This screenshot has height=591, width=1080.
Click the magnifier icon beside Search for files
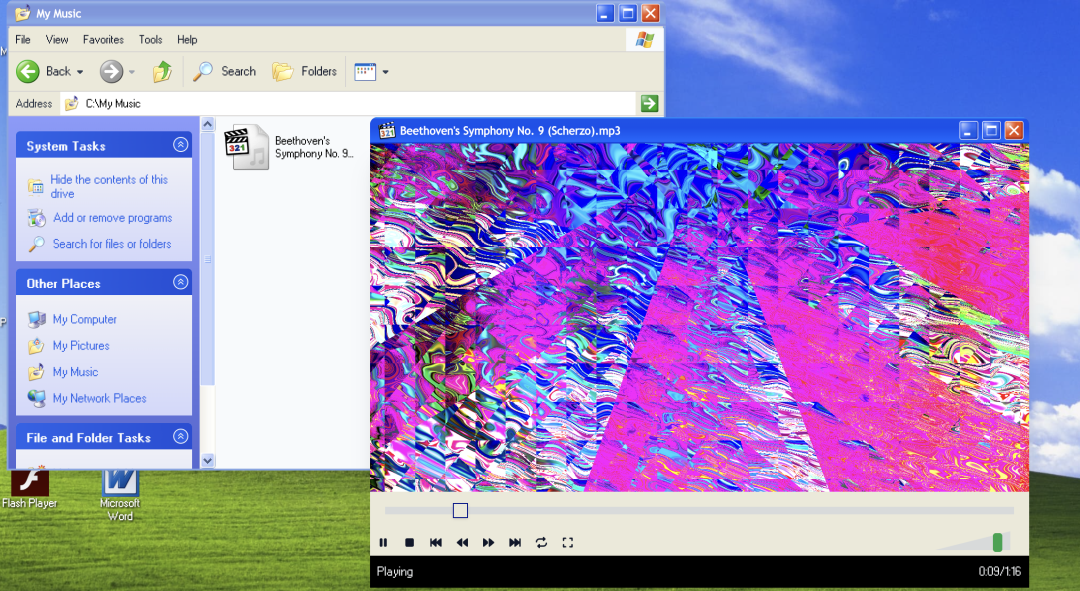coord(37,244)
